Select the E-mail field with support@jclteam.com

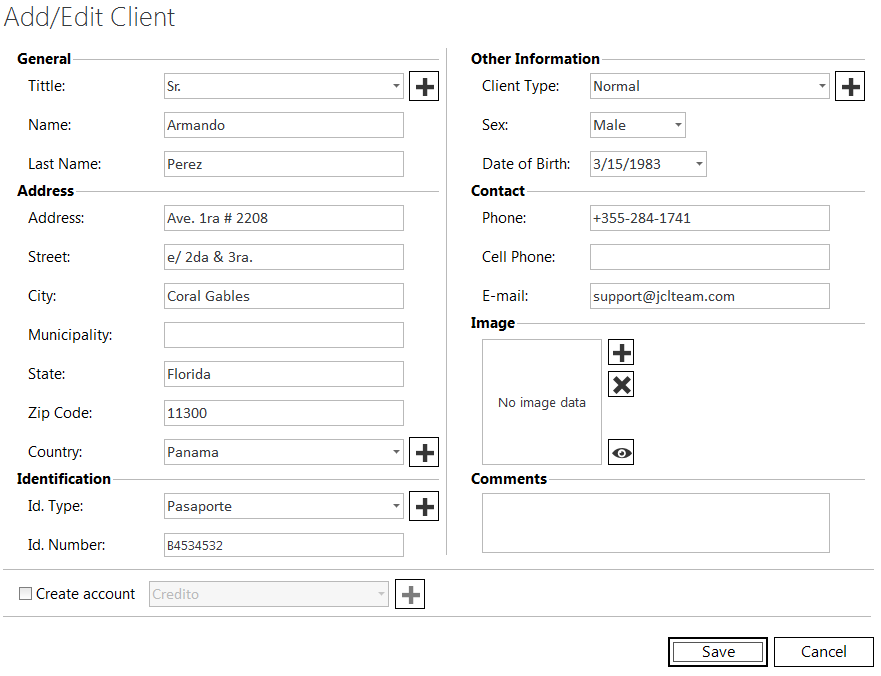click(x=709, y=296)
